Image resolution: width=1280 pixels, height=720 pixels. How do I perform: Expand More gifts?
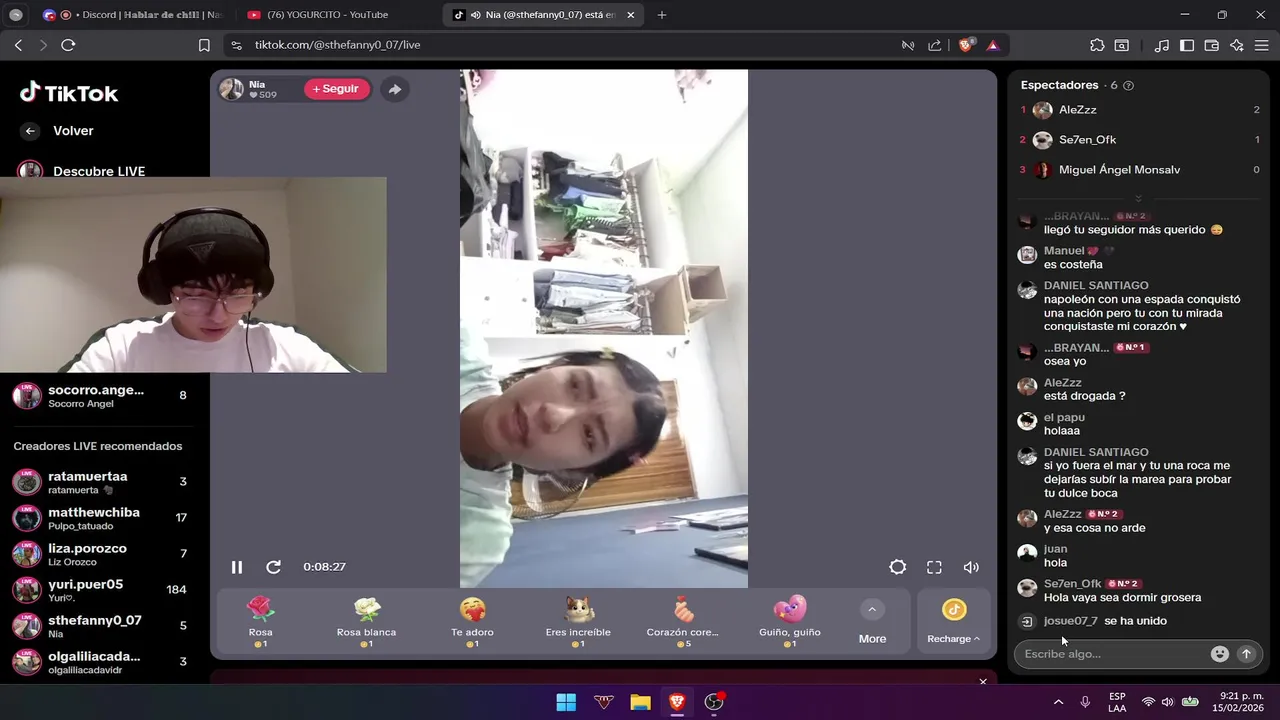point(872,622)
